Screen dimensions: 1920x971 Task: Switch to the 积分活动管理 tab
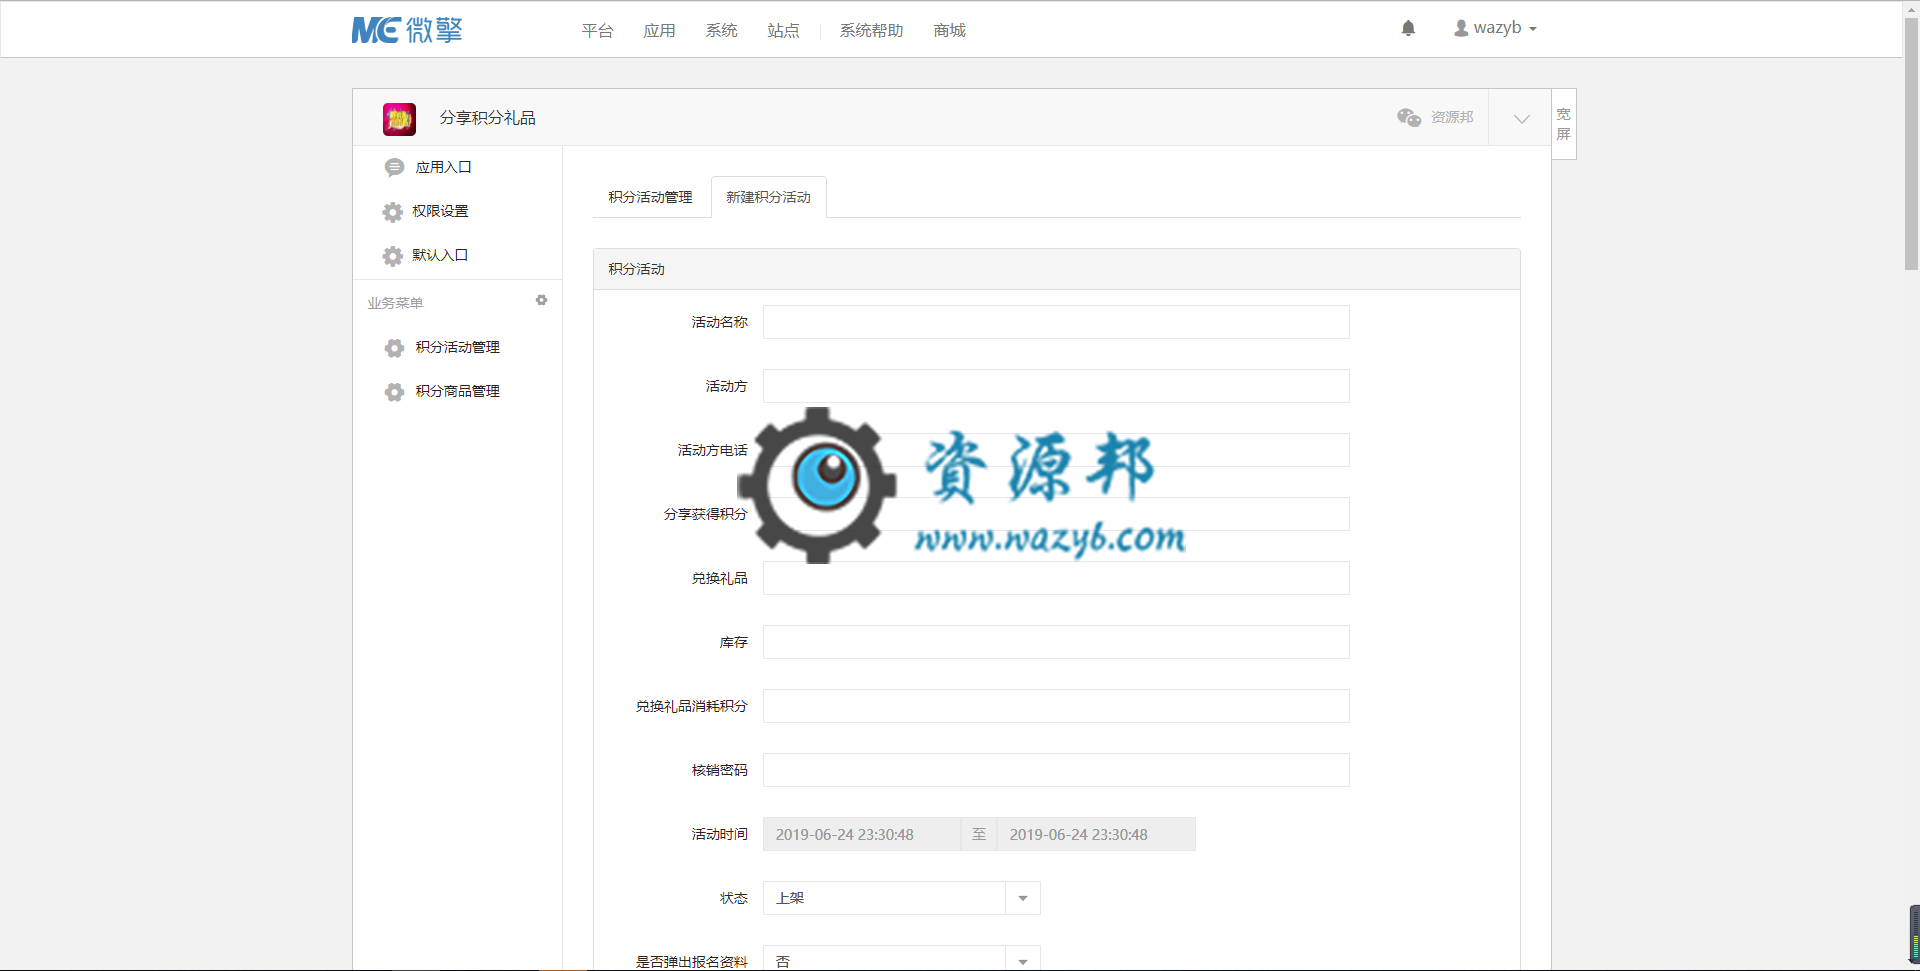coord(651,197)
